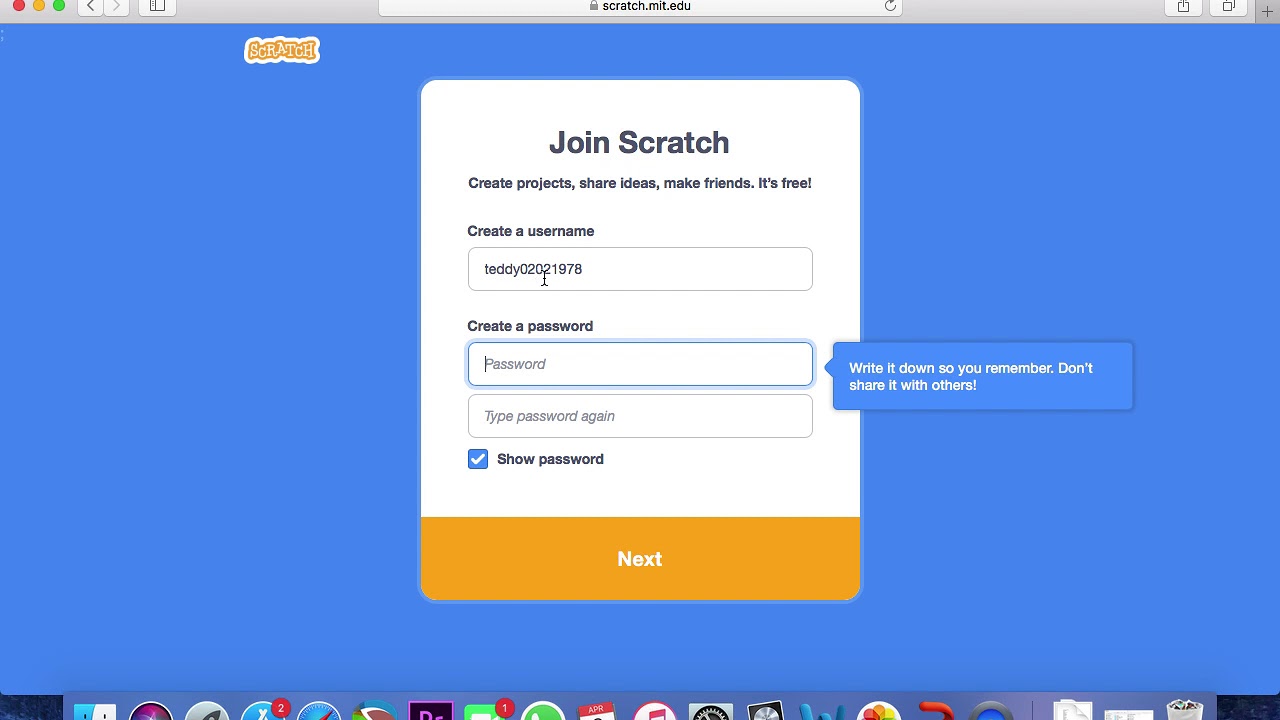
Task: Click the Show password label text
Action: (x=550, y=459)
